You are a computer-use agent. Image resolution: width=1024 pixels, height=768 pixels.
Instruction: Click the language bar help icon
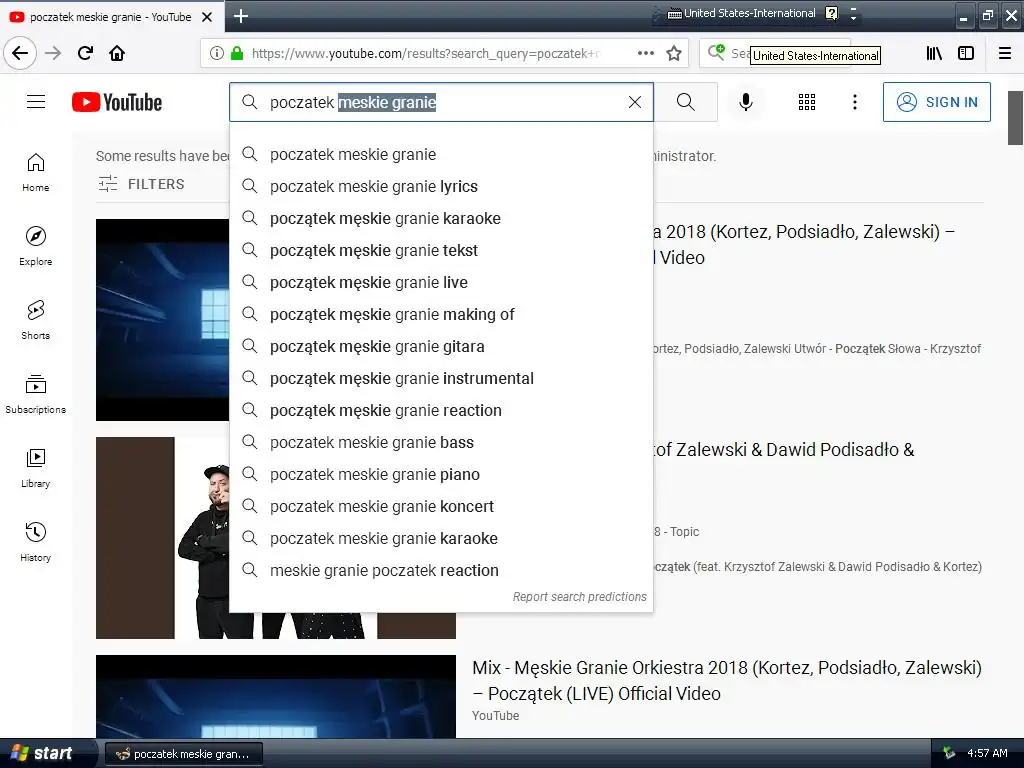[x=831, y=13]
